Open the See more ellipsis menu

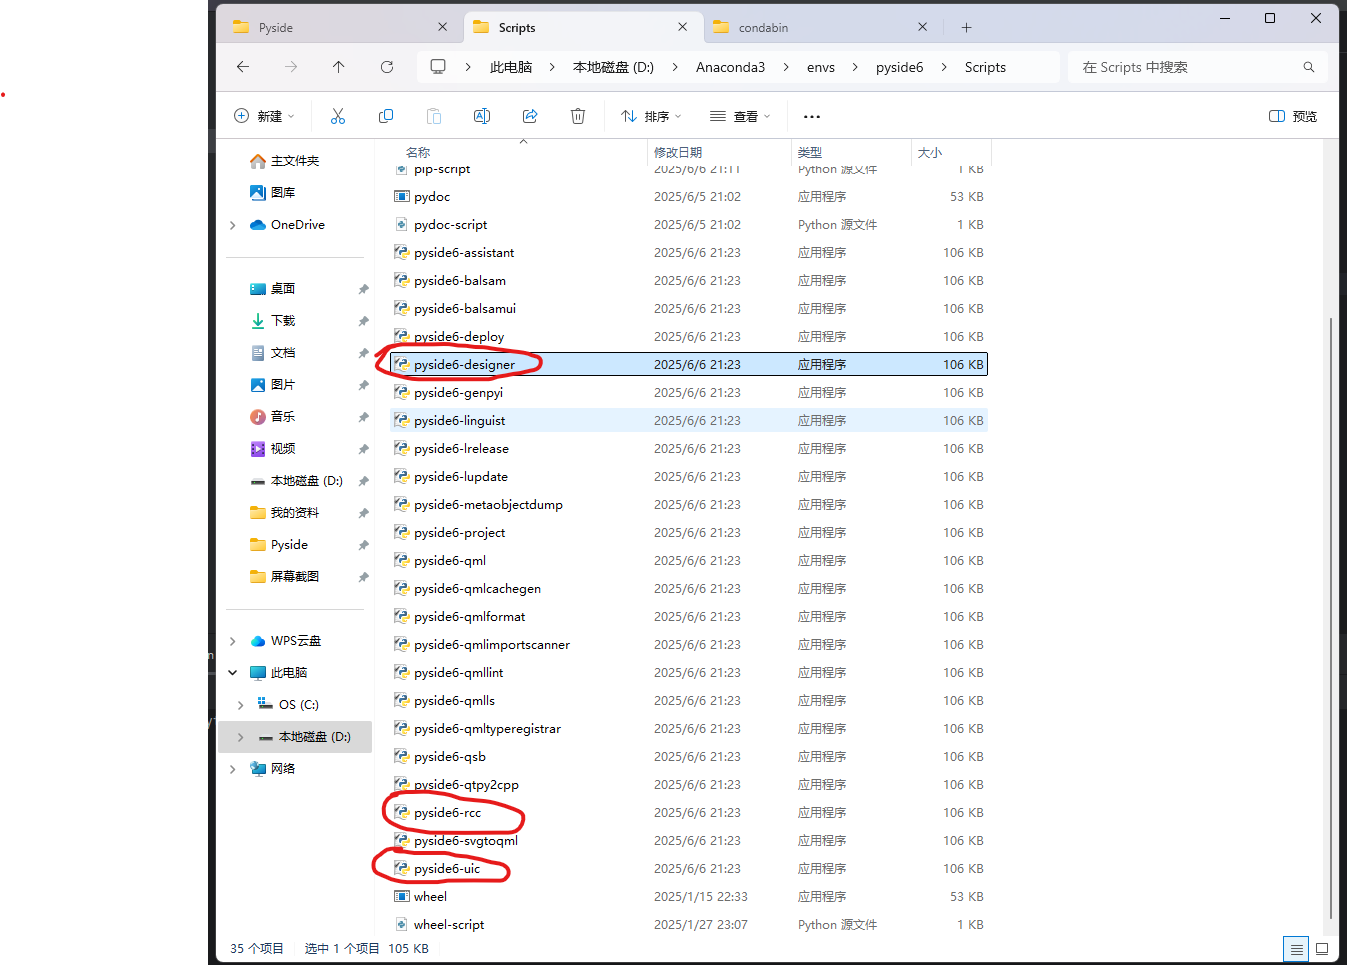click(x=812, y=116)
